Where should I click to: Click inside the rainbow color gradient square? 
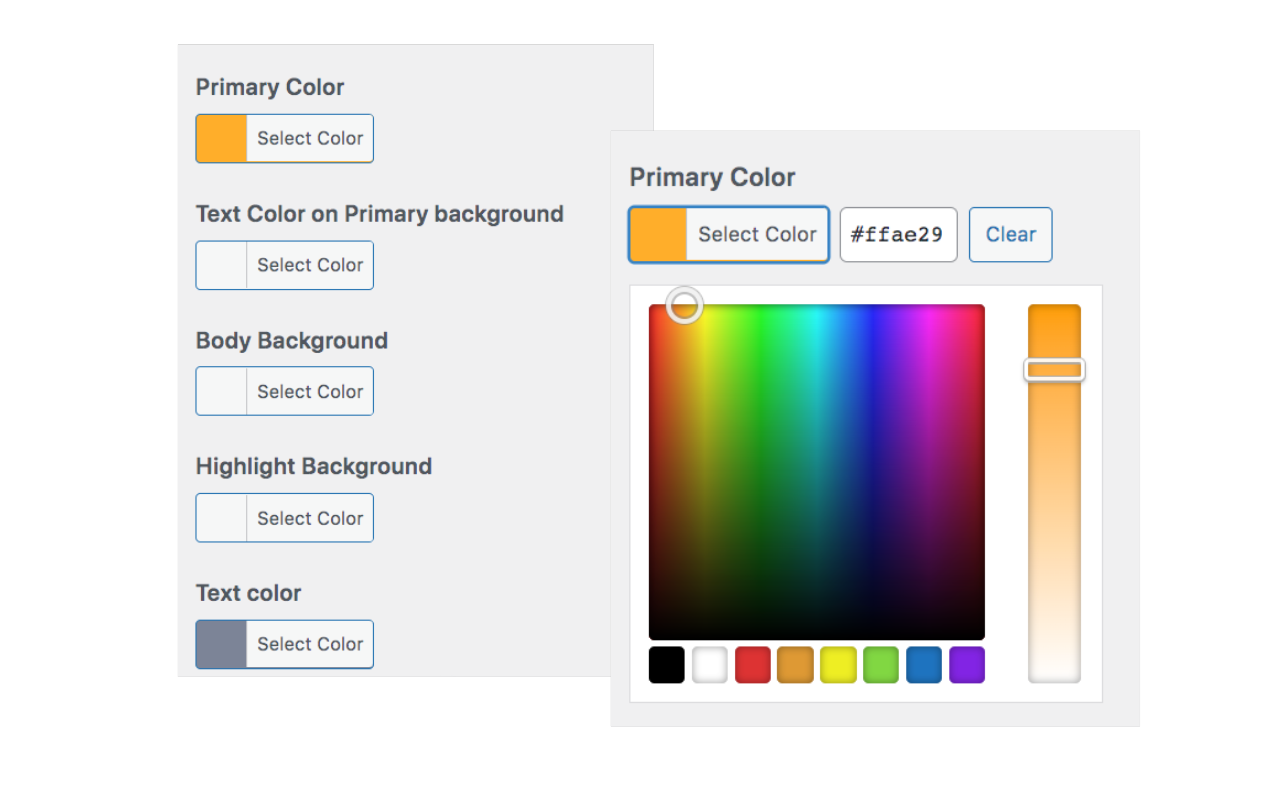(x=817, y=472)
